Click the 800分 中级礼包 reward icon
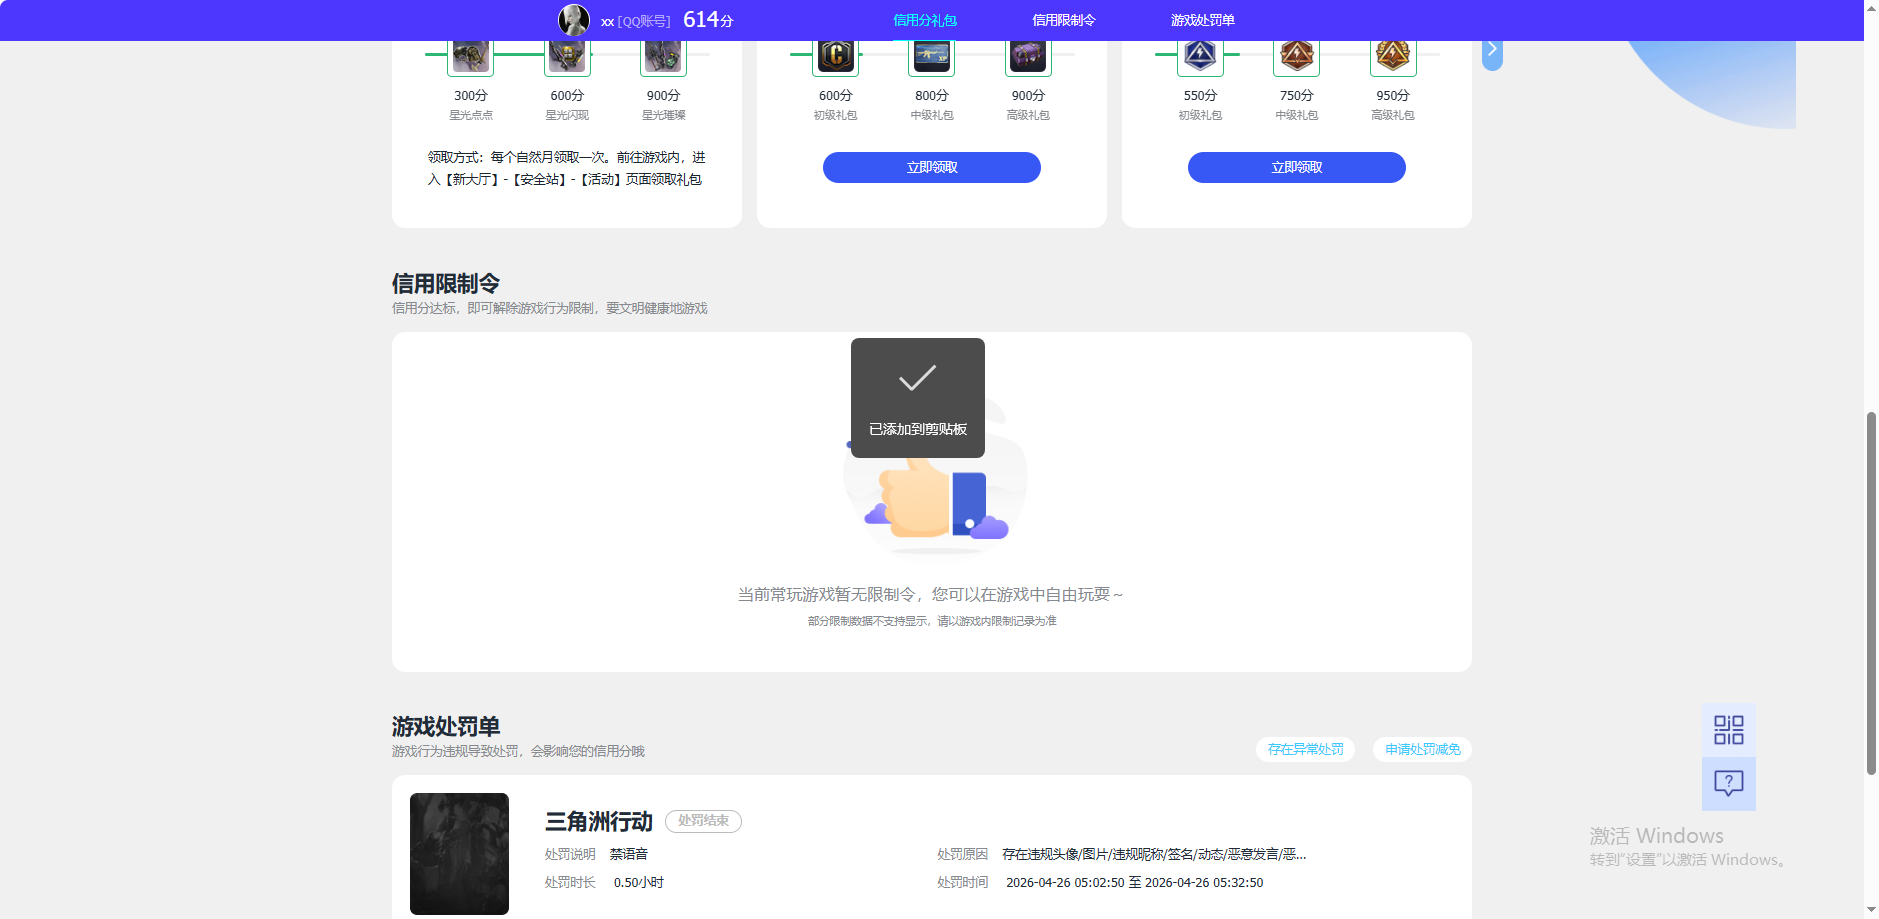The width and height of the screenshot is (1879, 919). tap(932, 57)
